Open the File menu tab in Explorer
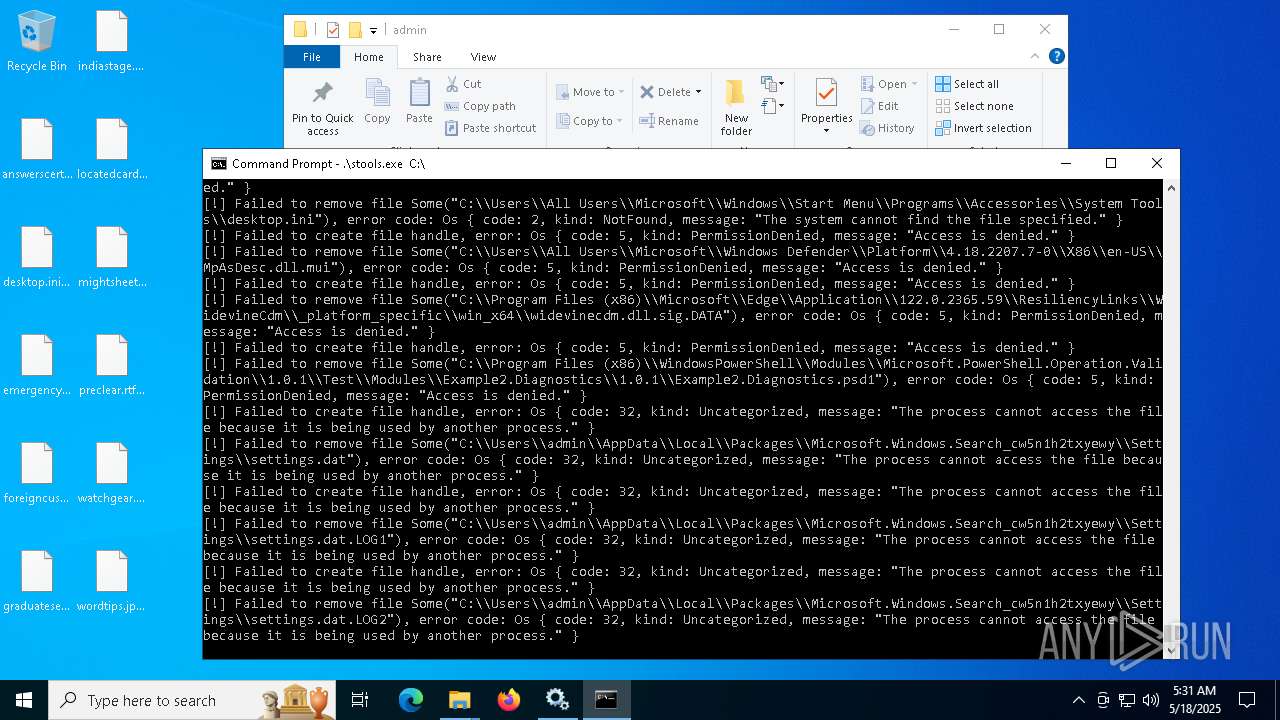 click(x=312, y=57)
